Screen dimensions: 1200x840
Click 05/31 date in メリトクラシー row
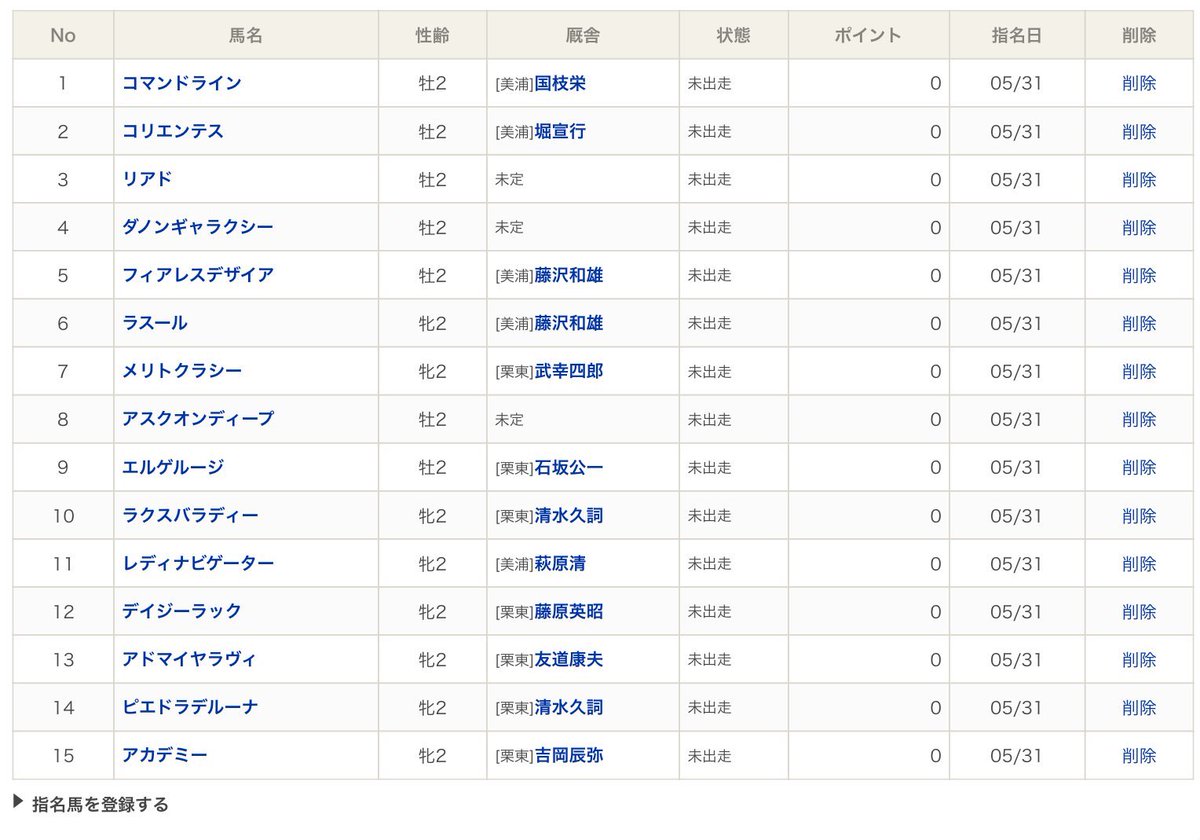point(1017,371)
